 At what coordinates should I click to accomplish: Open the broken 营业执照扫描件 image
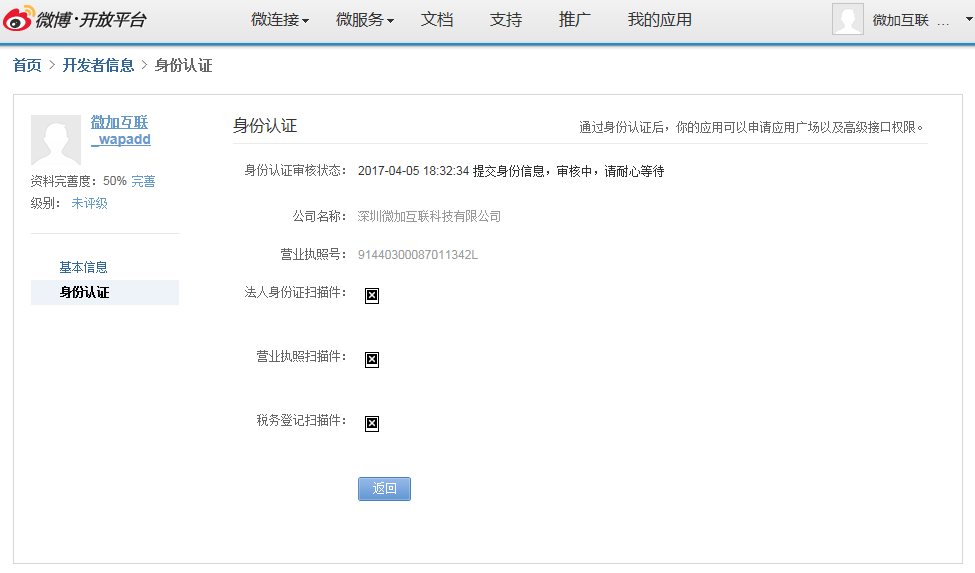pyautogui.click(x=372, y=360)
